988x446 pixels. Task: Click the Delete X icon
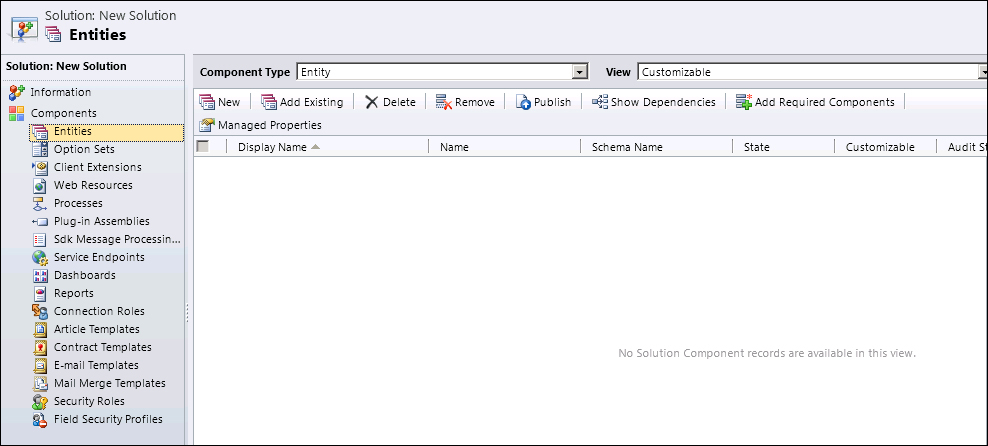pyautogui.click(x=371, y=102)
